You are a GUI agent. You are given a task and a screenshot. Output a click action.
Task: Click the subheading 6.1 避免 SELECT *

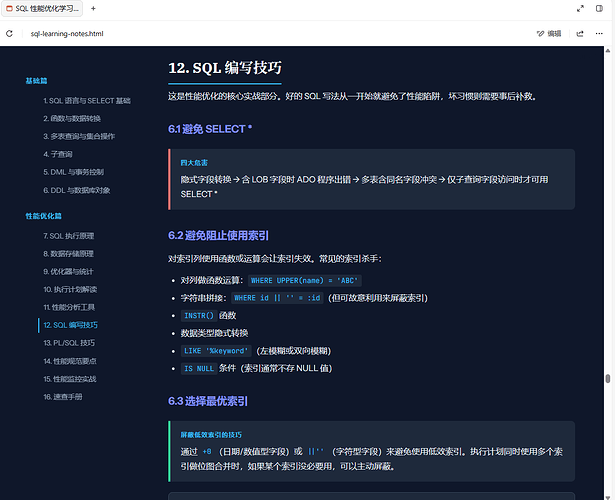click(x=210, y=129)
